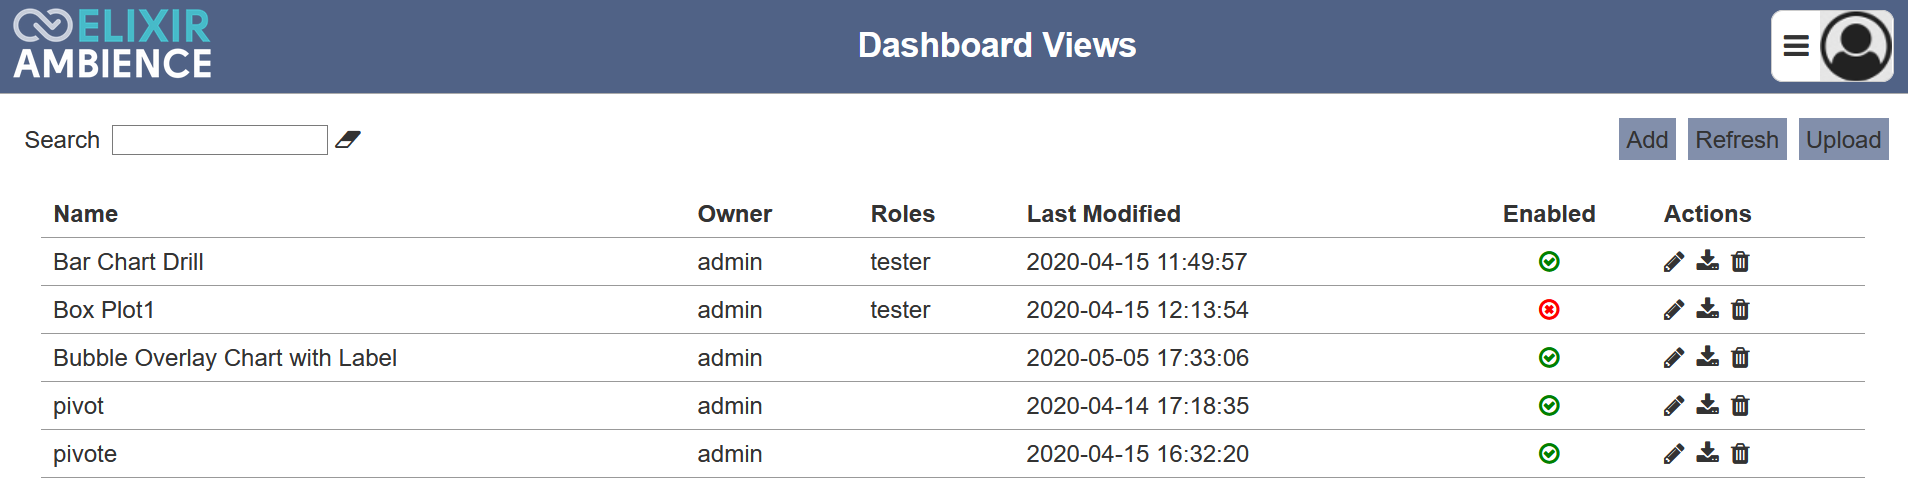
Task: Edit the Bar Chart Drill view
Action: tap(1674, 262)
